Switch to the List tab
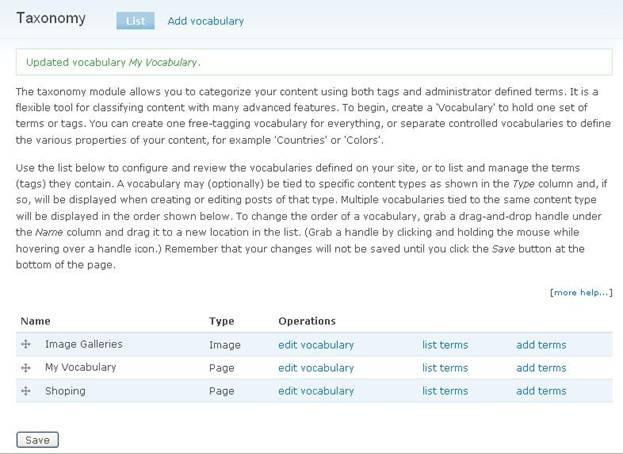The width and height of the screenshot is (623, 454). (x=134, y=20)
